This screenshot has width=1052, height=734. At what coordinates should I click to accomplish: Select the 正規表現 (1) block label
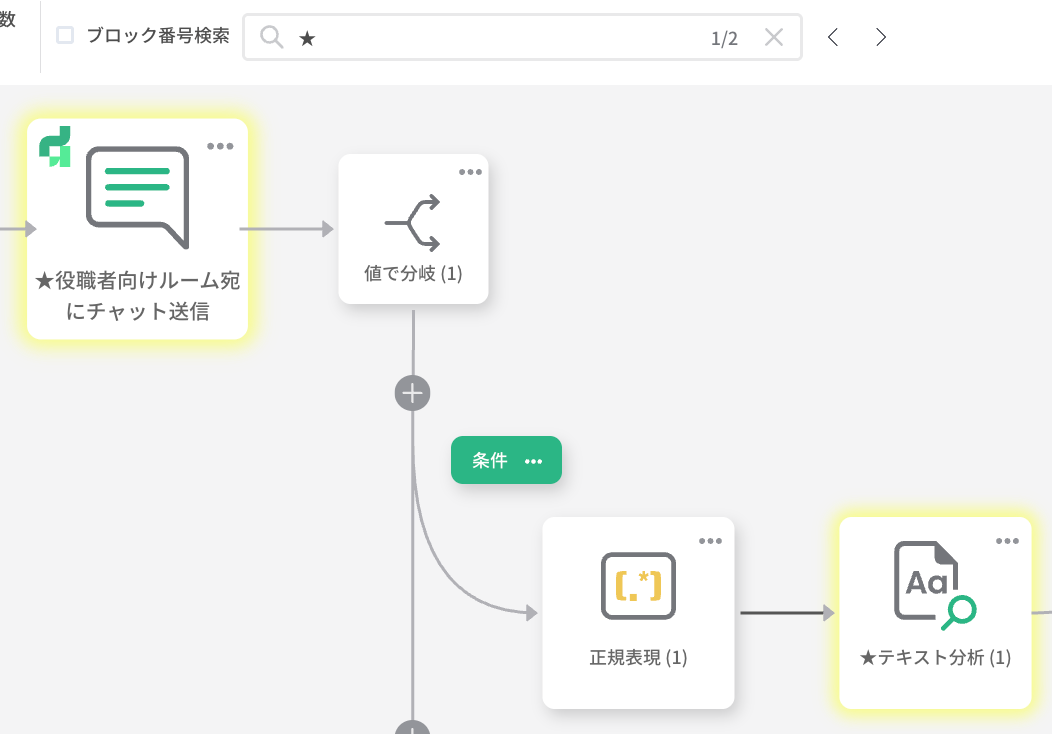[638, 658]
